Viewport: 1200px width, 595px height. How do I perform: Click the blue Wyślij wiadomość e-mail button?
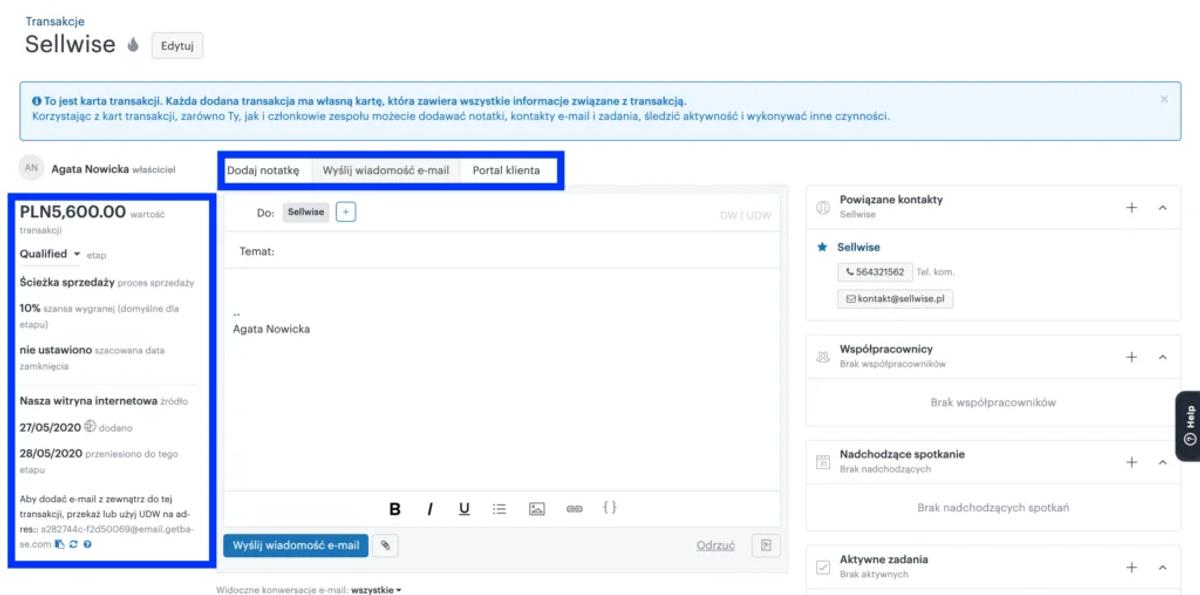coord(296,545)
